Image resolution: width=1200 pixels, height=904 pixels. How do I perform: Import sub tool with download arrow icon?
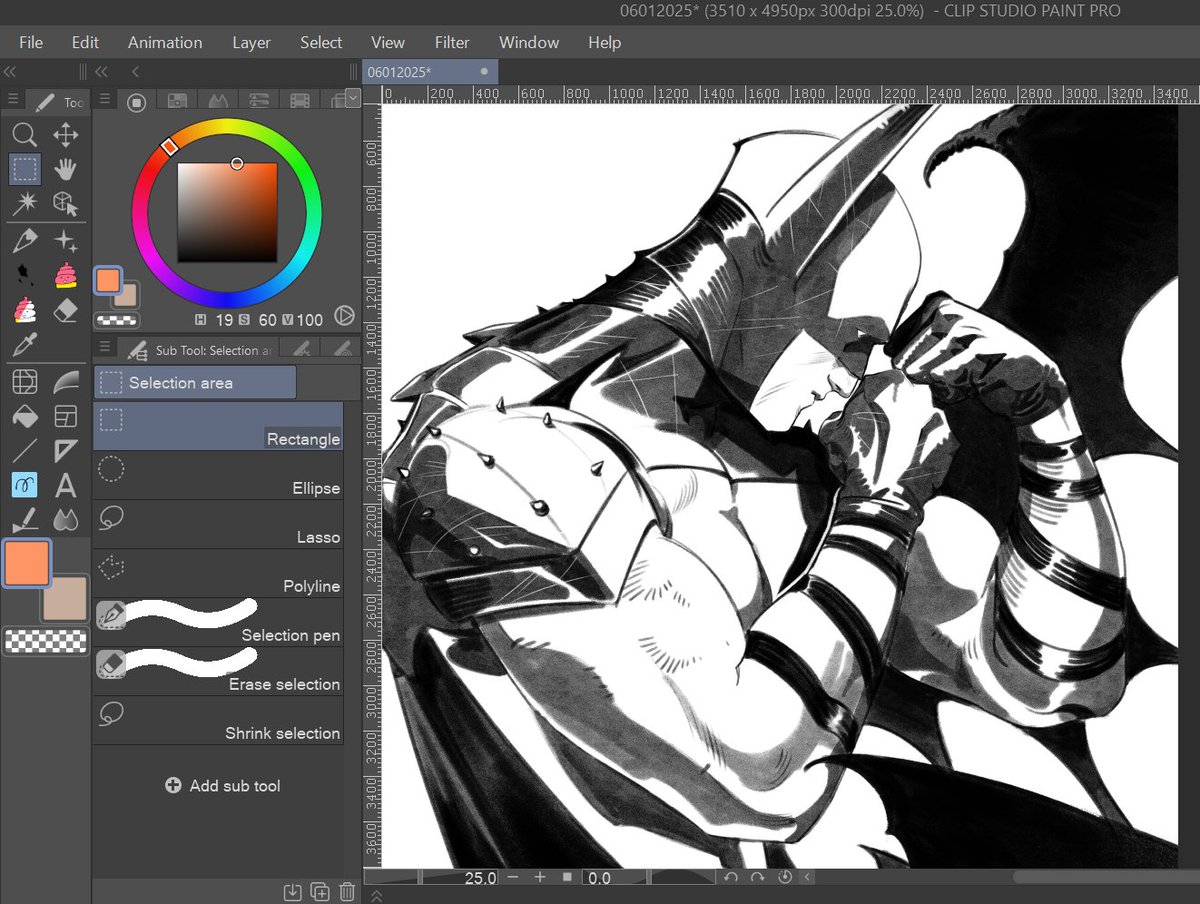[x=293, y=892]
